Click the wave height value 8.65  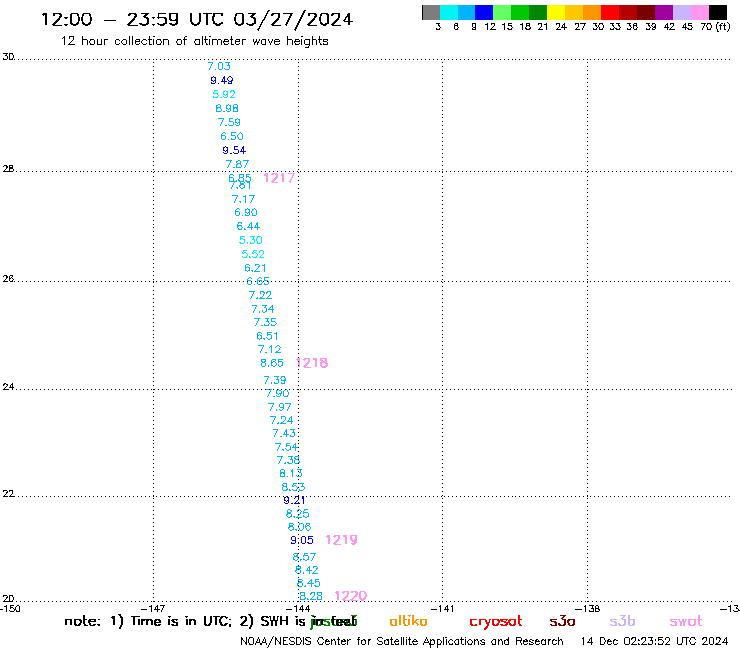pyautogui.click(x=272, y=363)
